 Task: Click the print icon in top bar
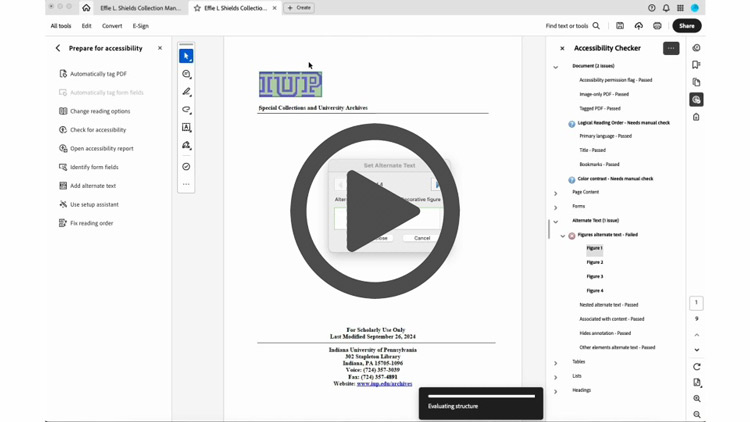click(x=657, y=26)
